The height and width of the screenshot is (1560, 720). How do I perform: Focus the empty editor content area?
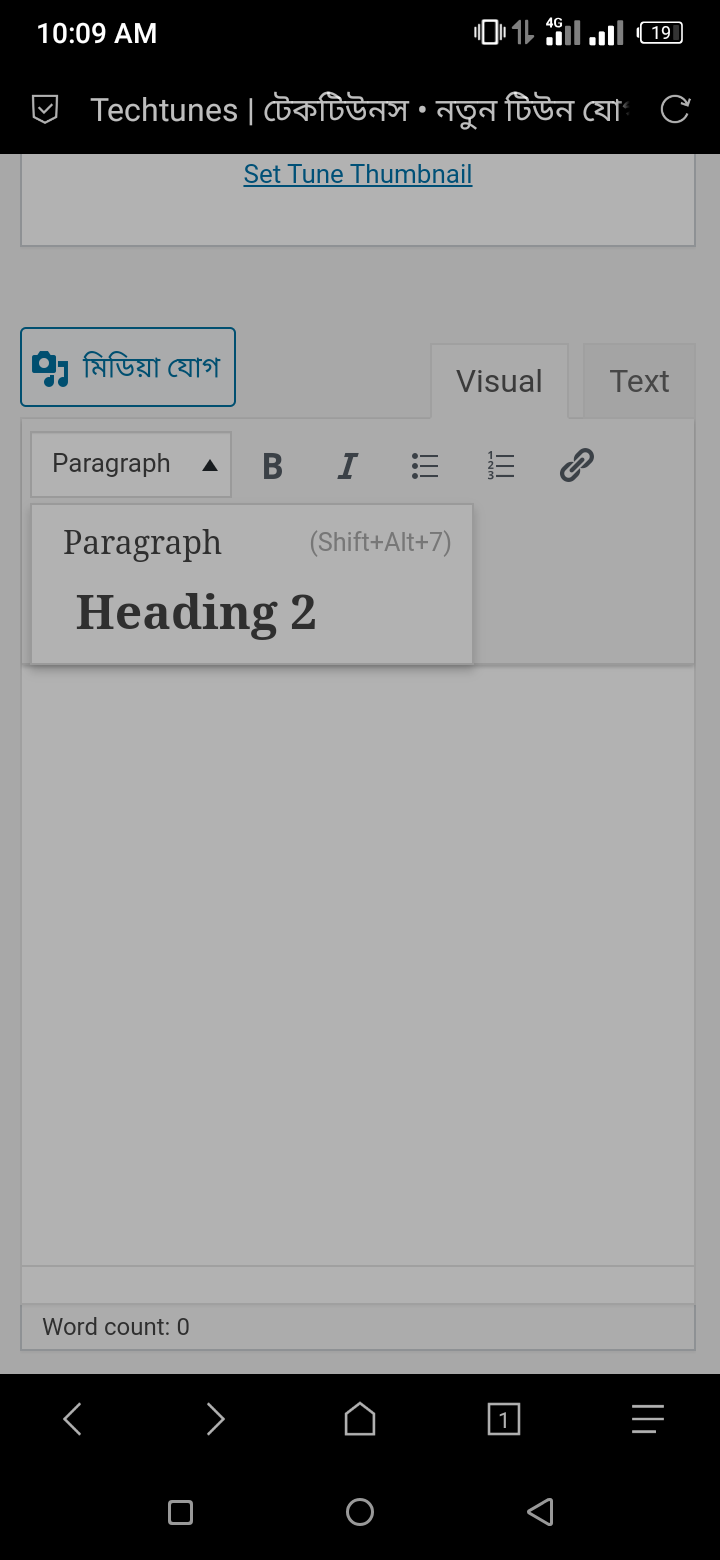(x=358, y=965)
